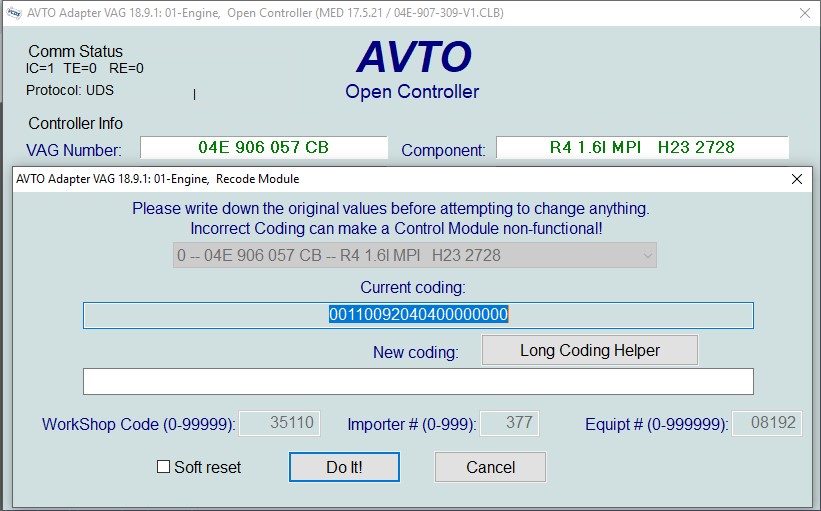Click the Do It! button
821x511 pixels.
(x=344, y=467)
